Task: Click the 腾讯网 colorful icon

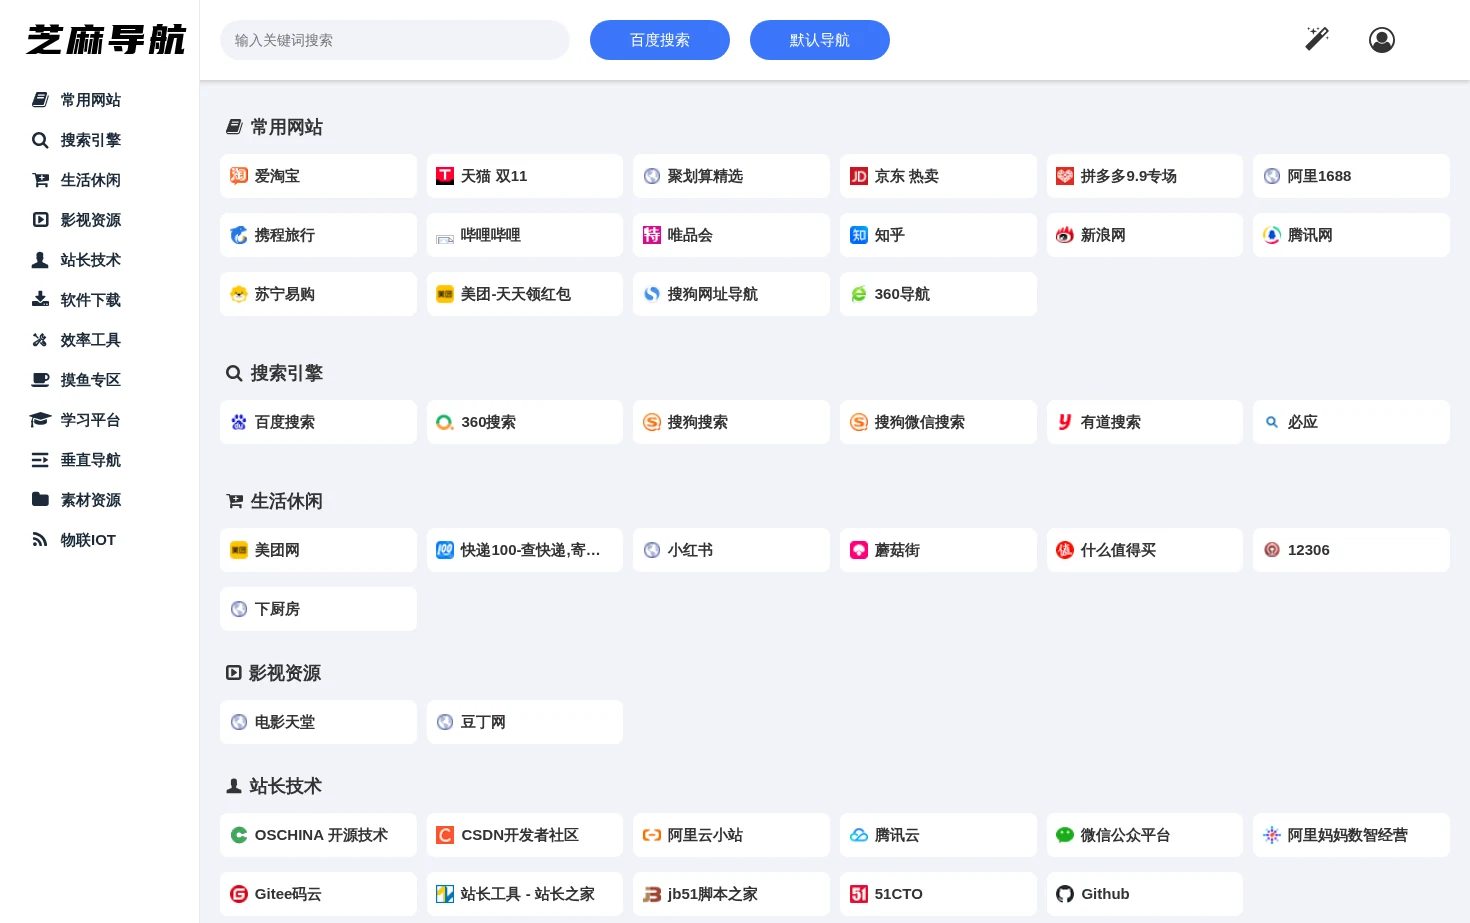Action: 1272,235
